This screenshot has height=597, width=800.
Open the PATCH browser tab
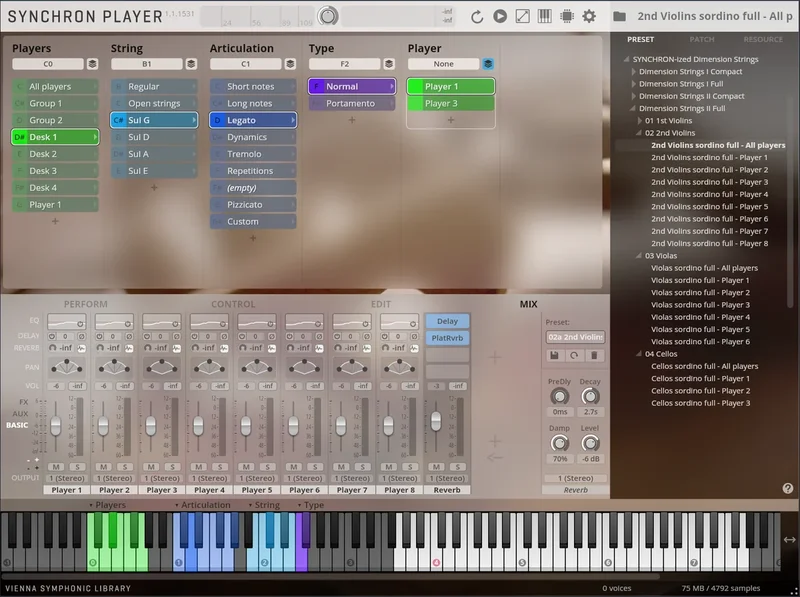pos(702,39)
